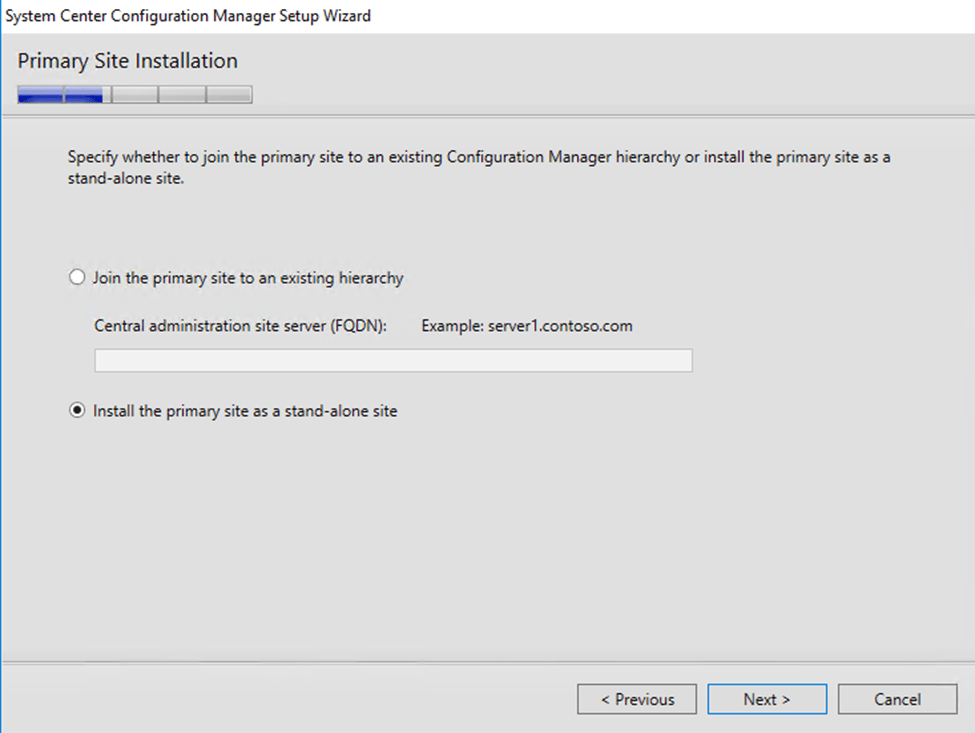This screenshot has height=733, width=975.
Task: Click the Primary Site Installation heading
Action: click(x=127, y=61)
